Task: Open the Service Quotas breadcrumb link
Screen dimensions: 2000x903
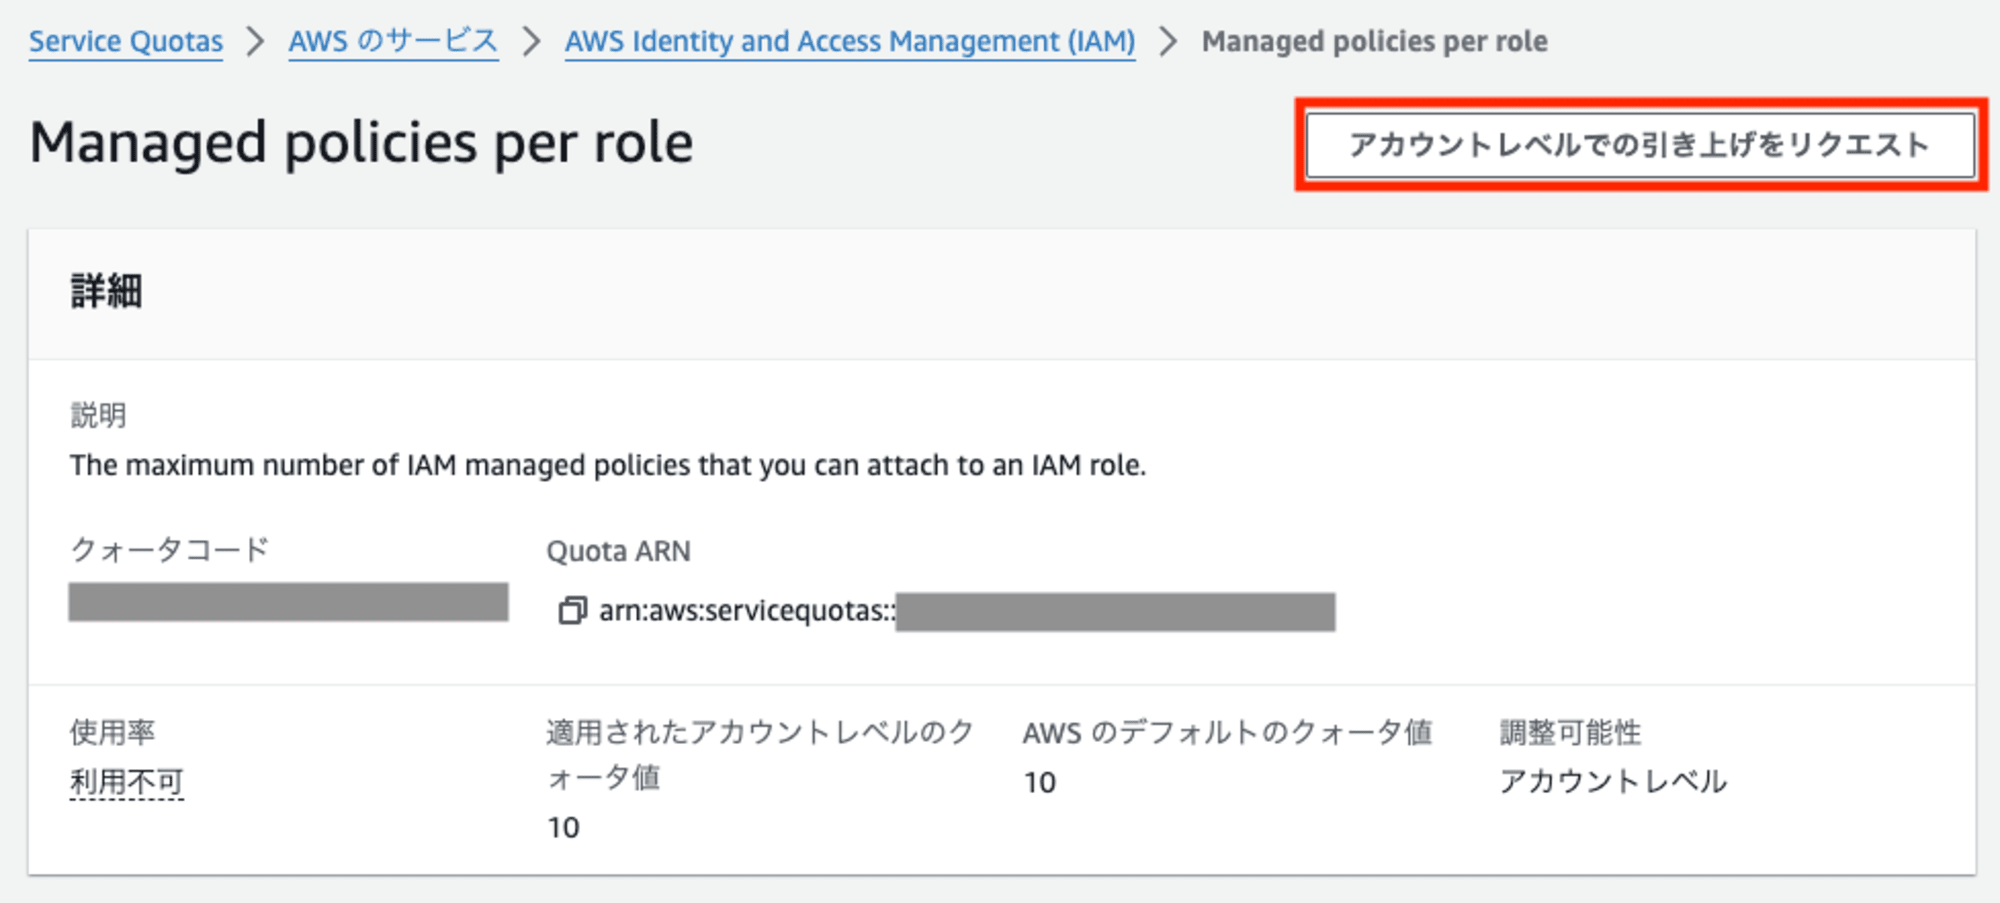Action: pos(126,41)
